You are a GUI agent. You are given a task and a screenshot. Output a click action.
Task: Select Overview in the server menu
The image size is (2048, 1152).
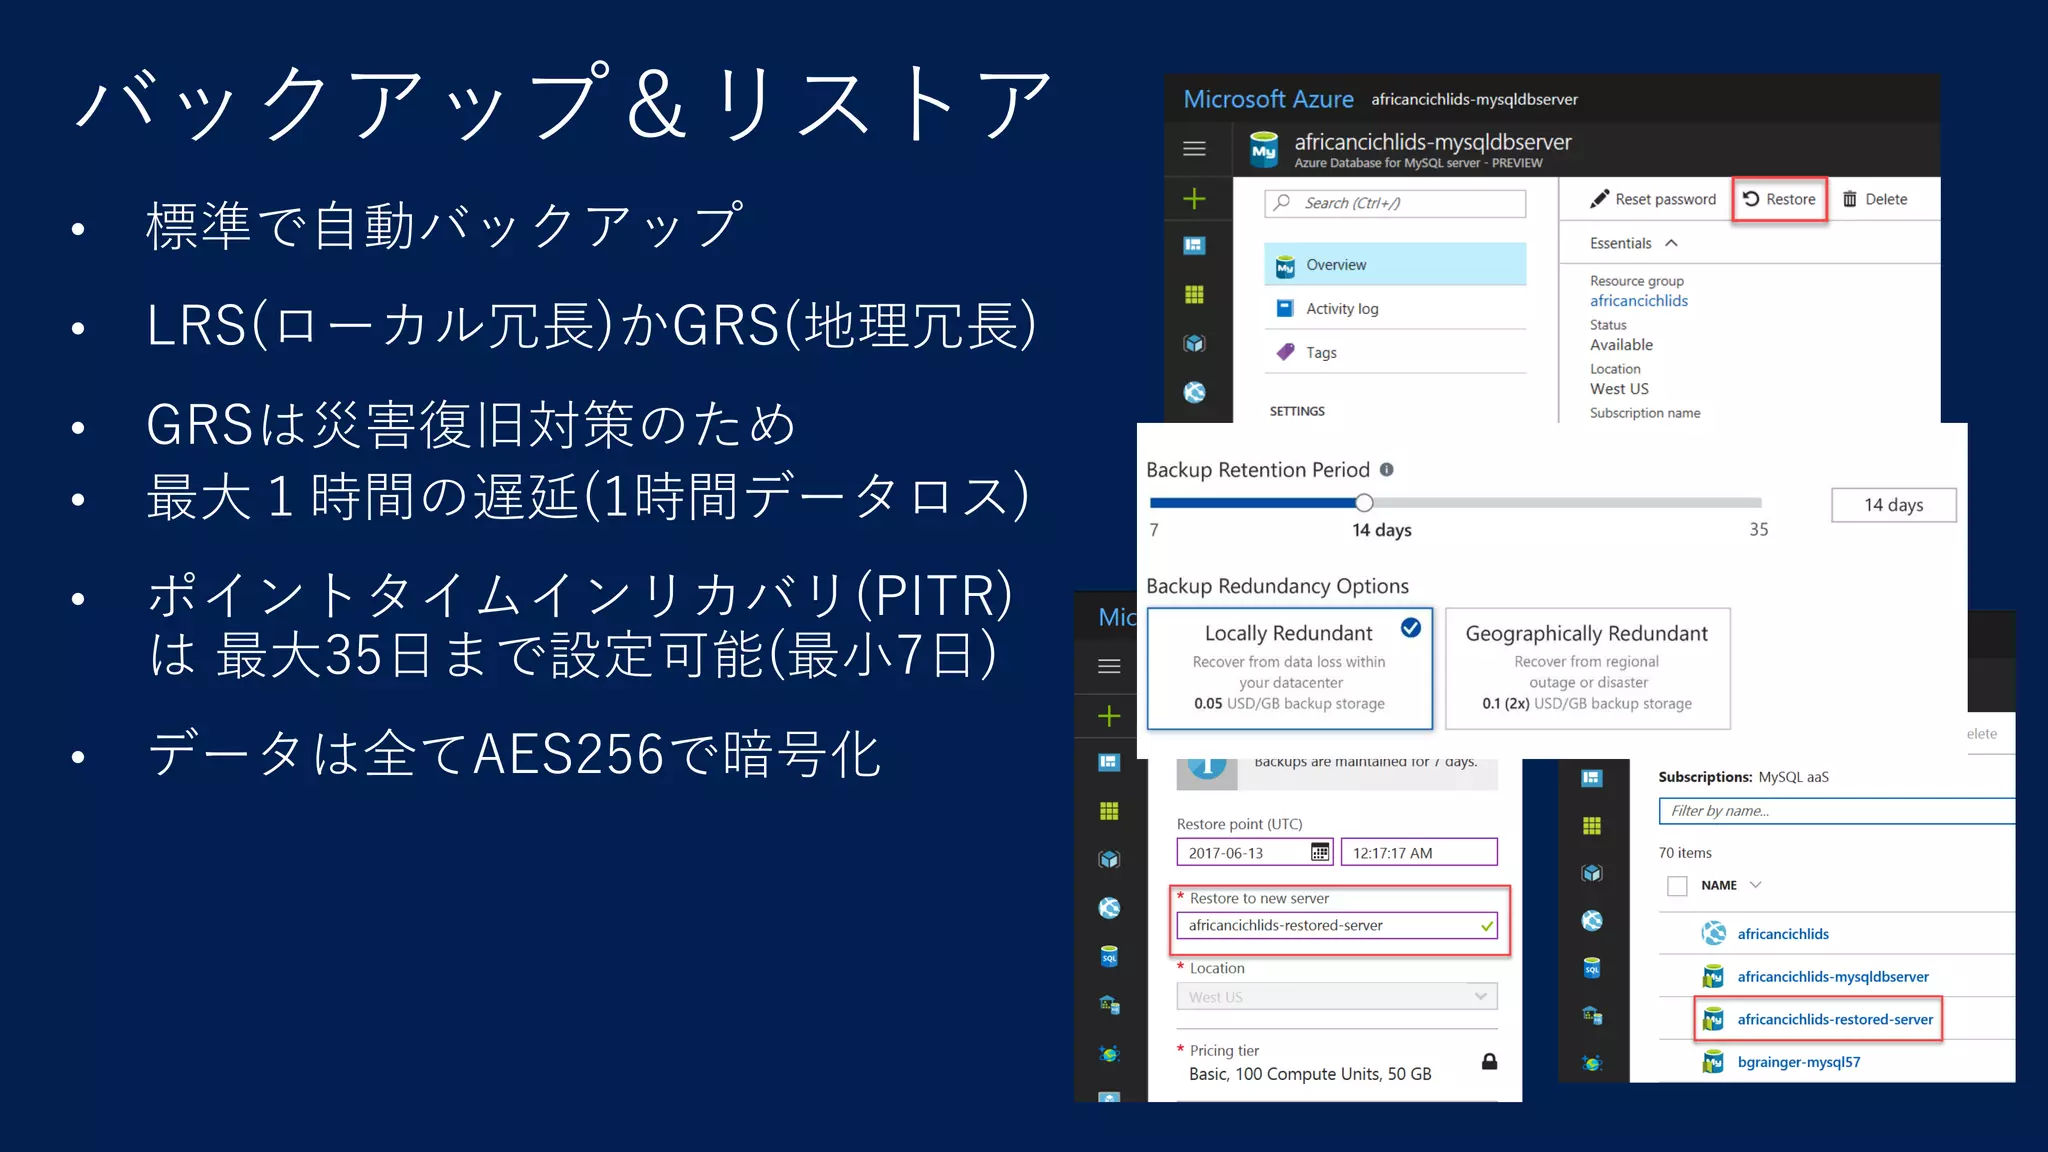[1395, 265]
